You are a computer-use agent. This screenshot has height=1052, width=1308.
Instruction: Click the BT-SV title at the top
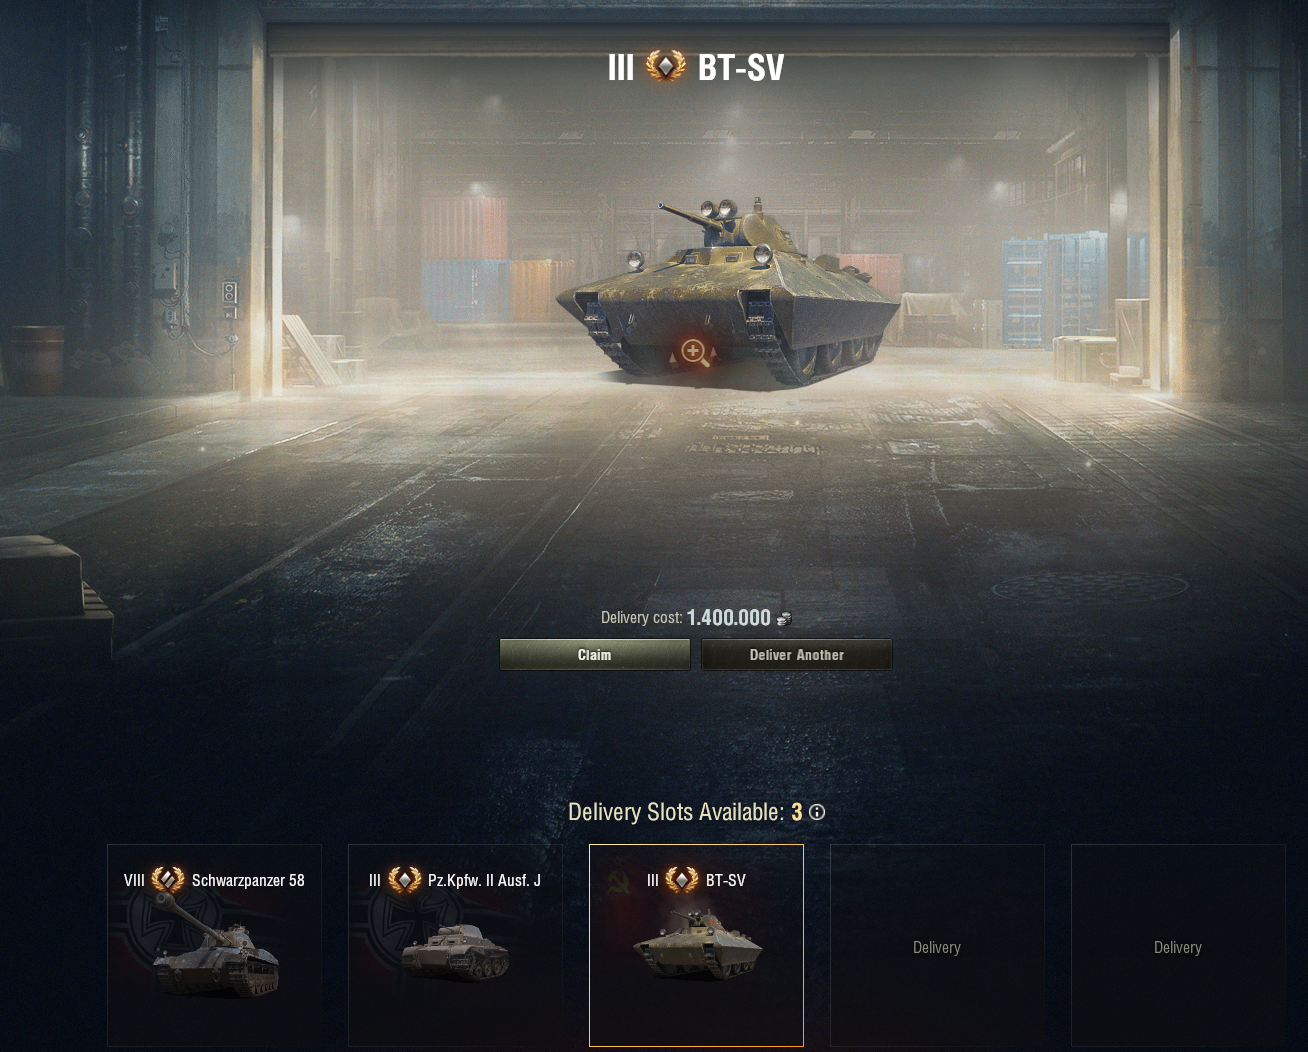coord(741,68)
